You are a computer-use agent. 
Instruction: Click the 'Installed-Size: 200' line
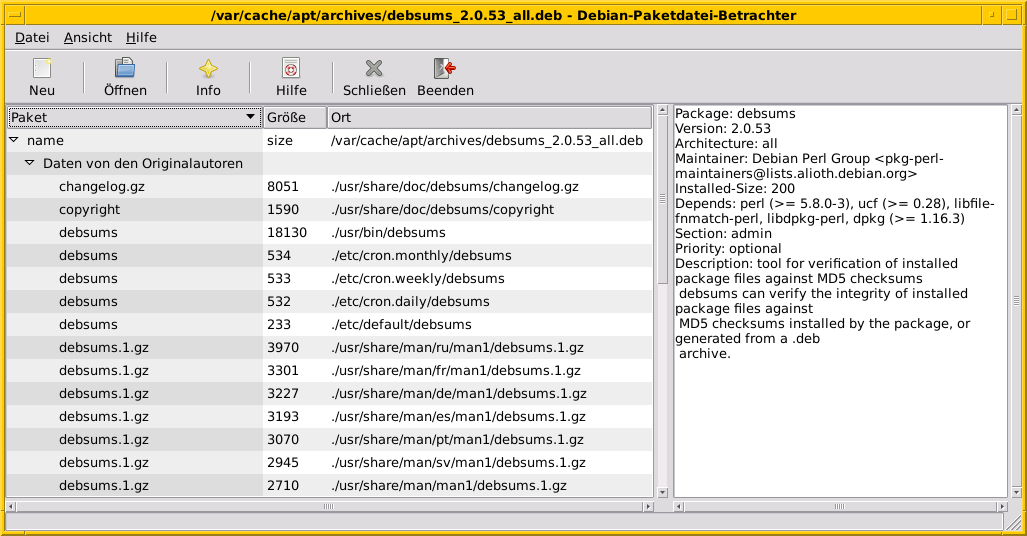pos(735,189)
